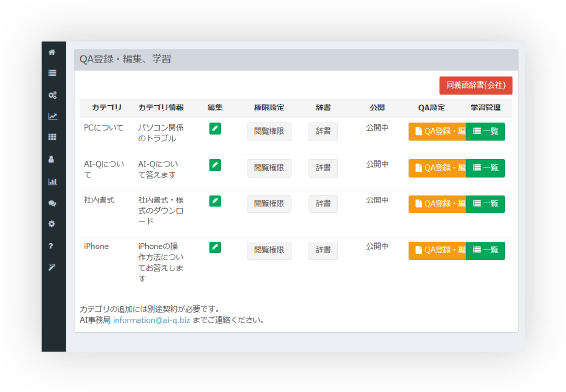
Task: Open the line chart icon in sidebar
Action: point(52,116)
